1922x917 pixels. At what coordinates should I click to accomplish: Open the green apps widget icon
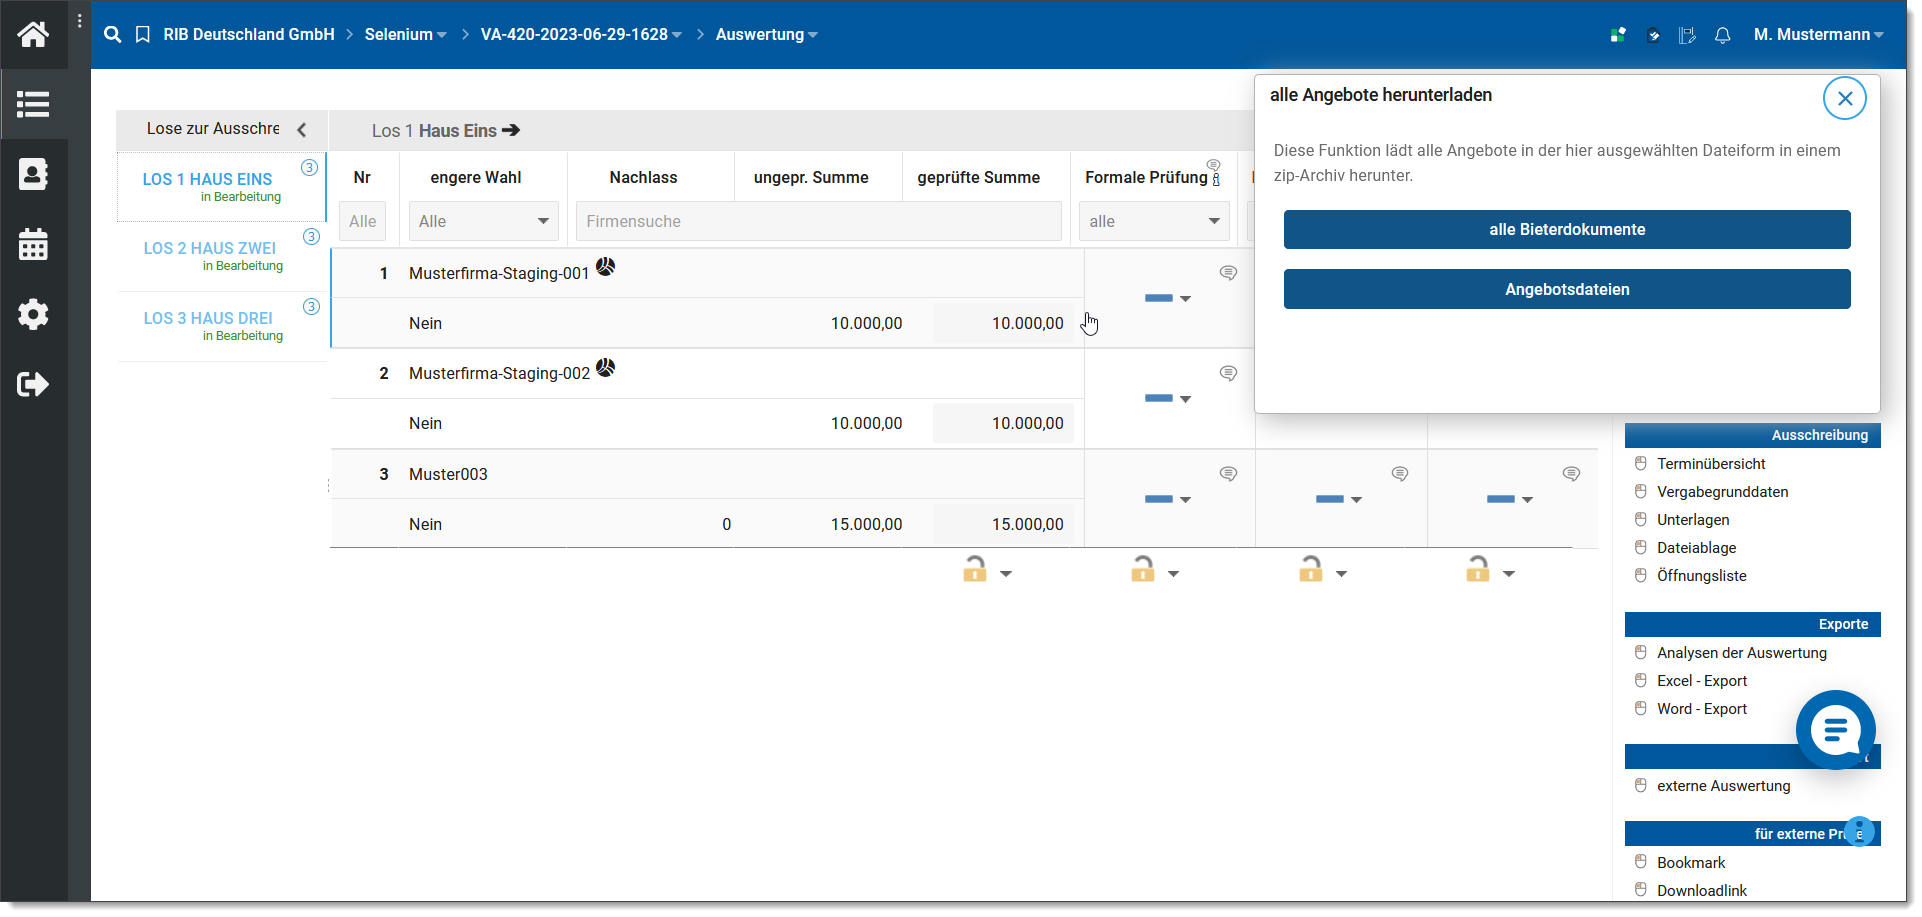coord(1618,35)
